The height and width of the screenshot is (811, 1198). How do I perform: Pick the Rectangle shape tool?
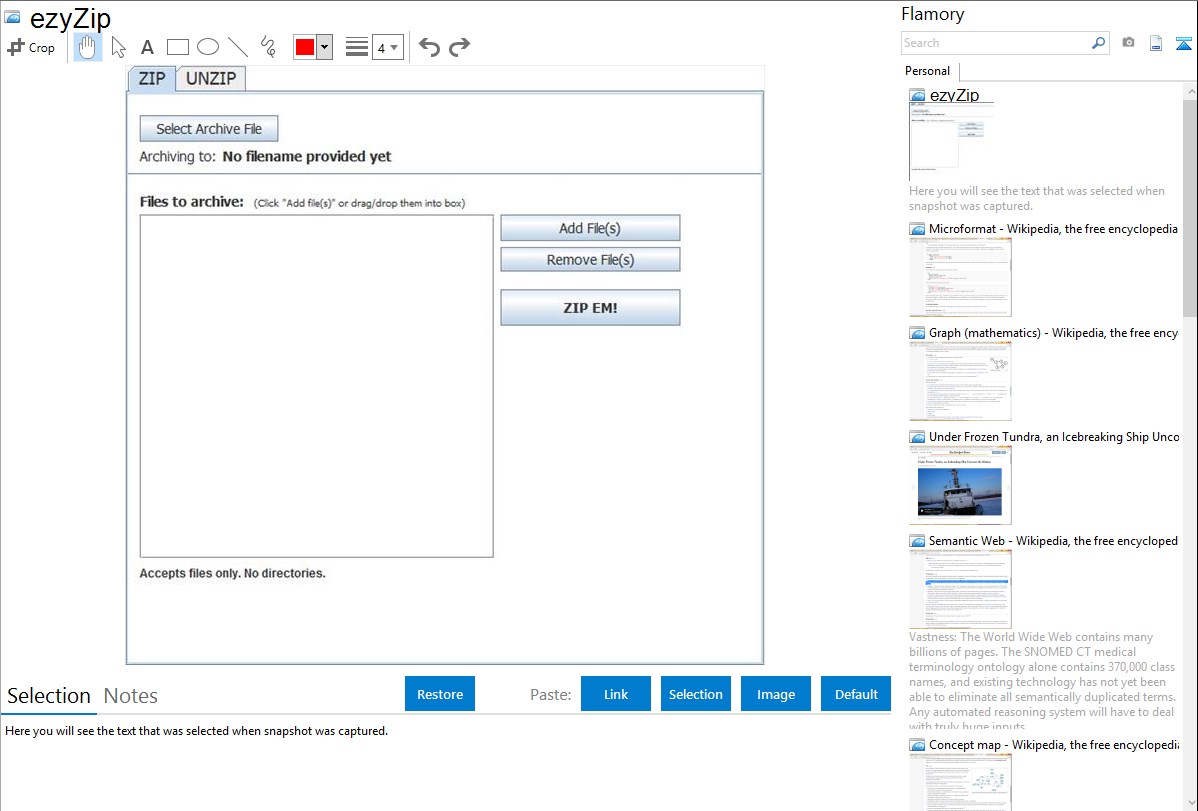(x=177, y=47)
